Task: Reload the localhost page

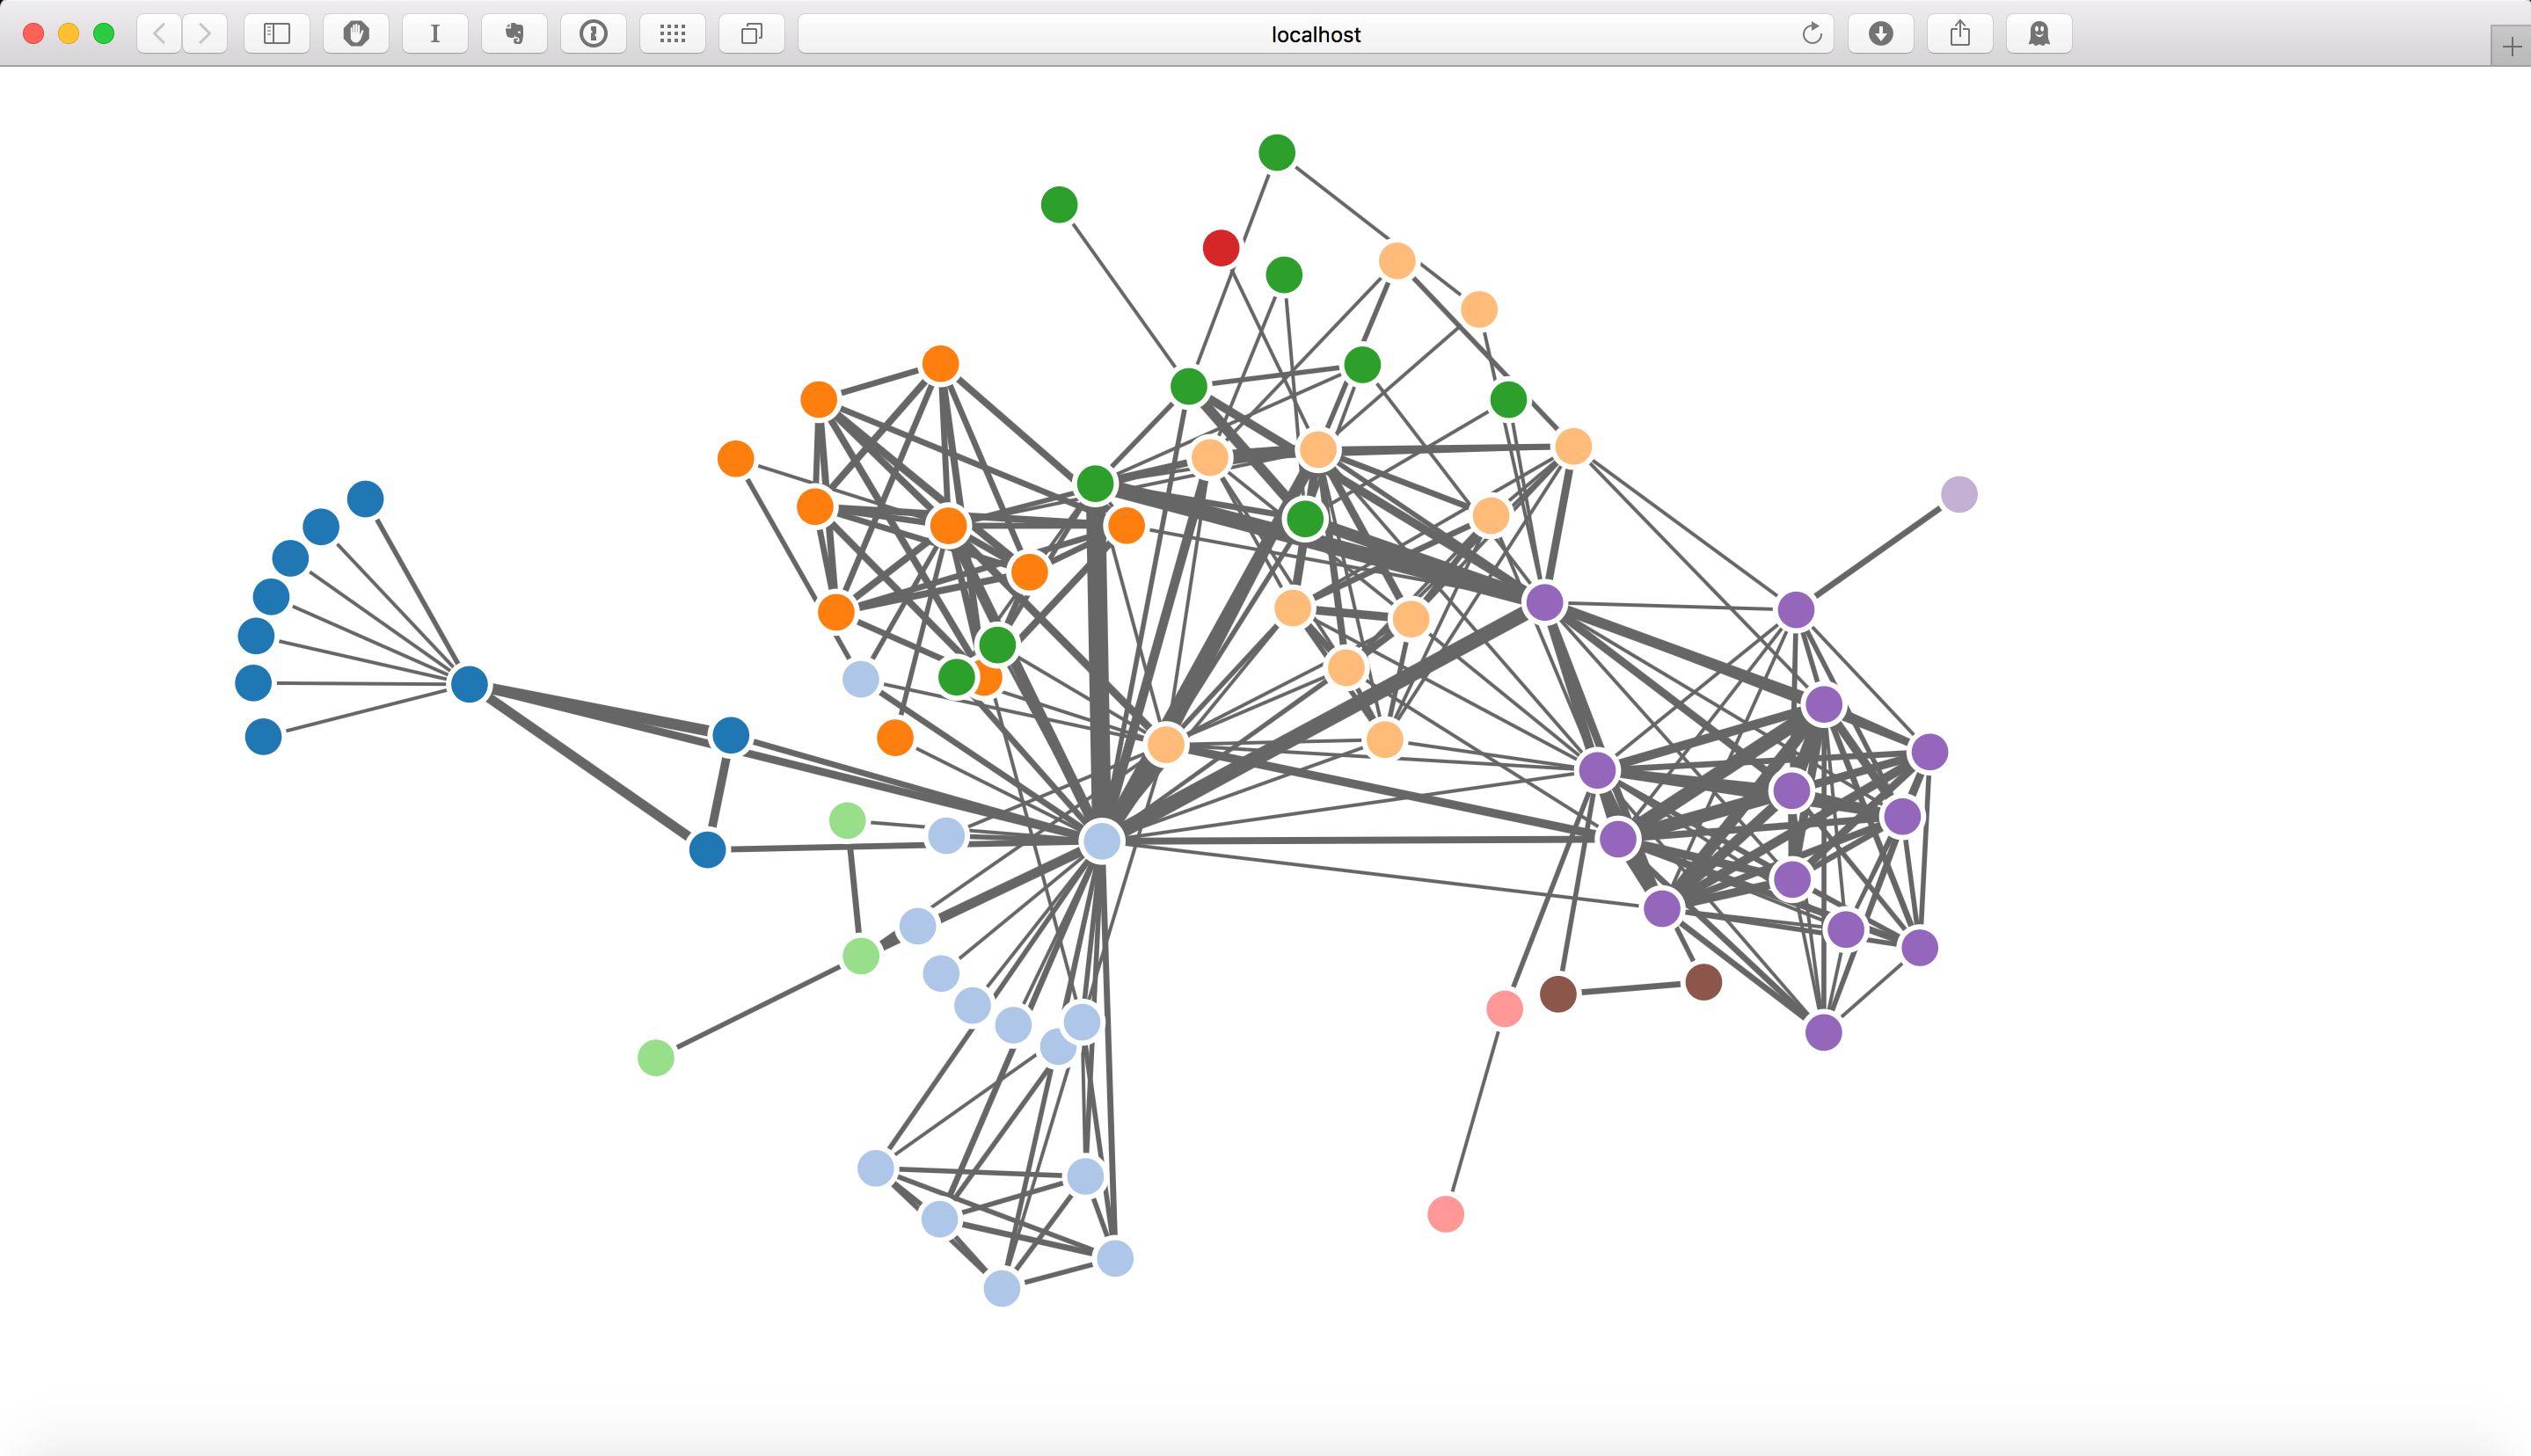Action: tap(1811, 34)
